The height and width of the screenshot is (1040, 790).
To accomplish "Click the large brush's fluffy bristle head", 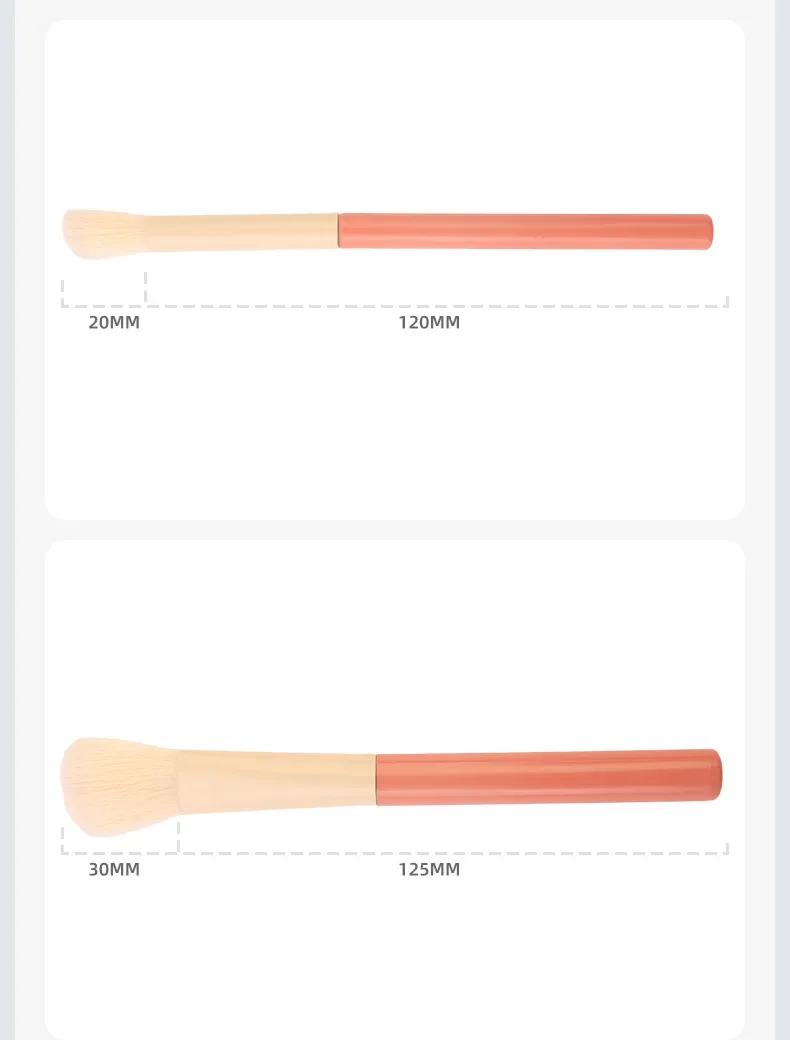I will [x=119, y=786].
